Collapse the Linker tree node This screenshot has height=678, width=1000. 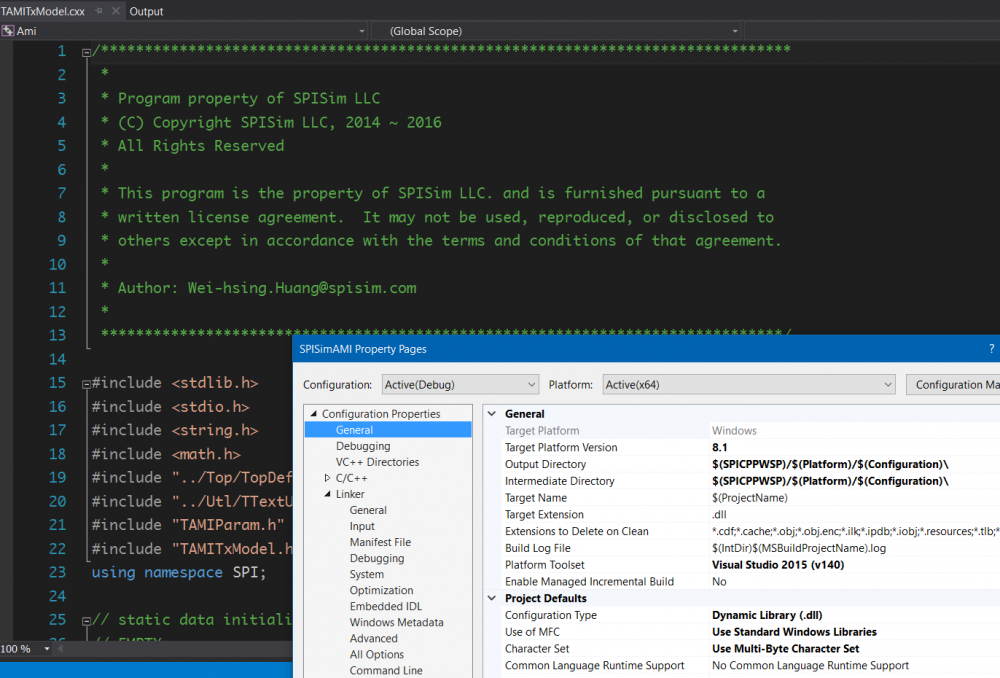[327, 494]
